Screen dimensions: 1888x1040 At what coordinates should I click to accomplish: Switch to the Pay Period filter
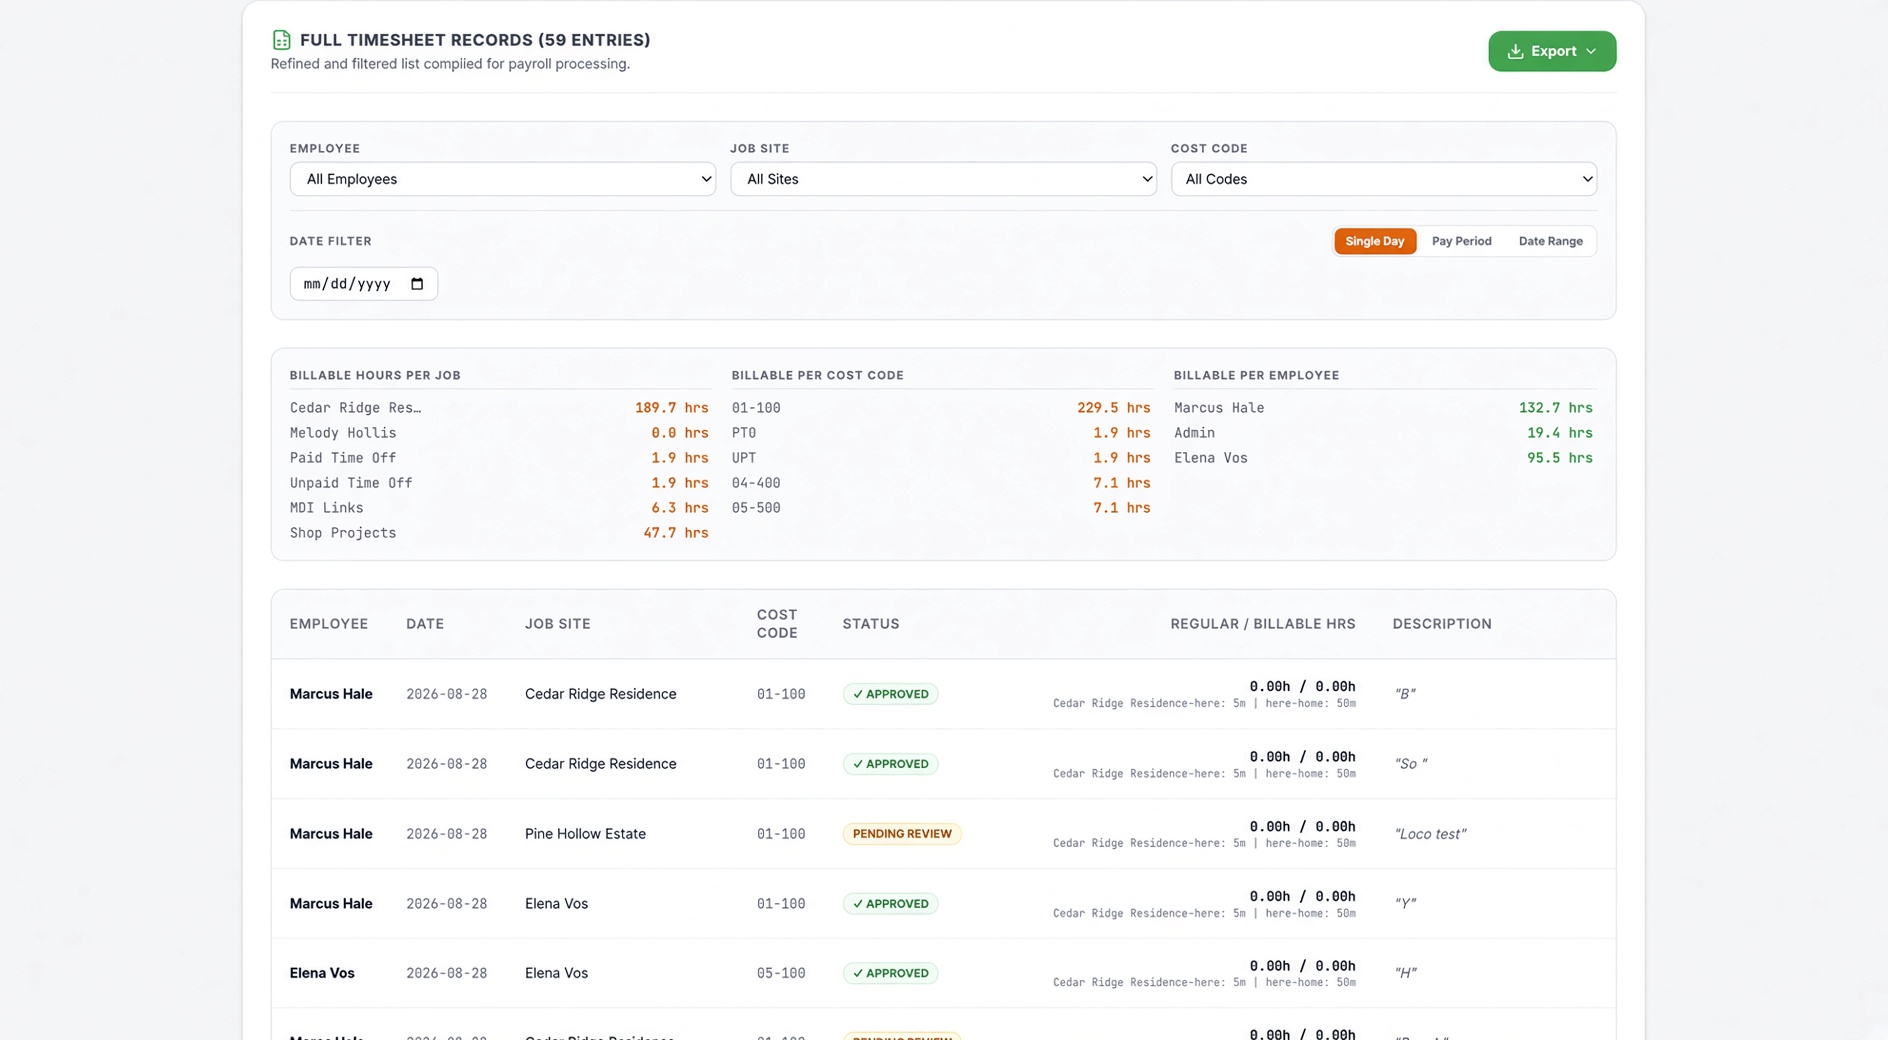[x=1461, y=241]
